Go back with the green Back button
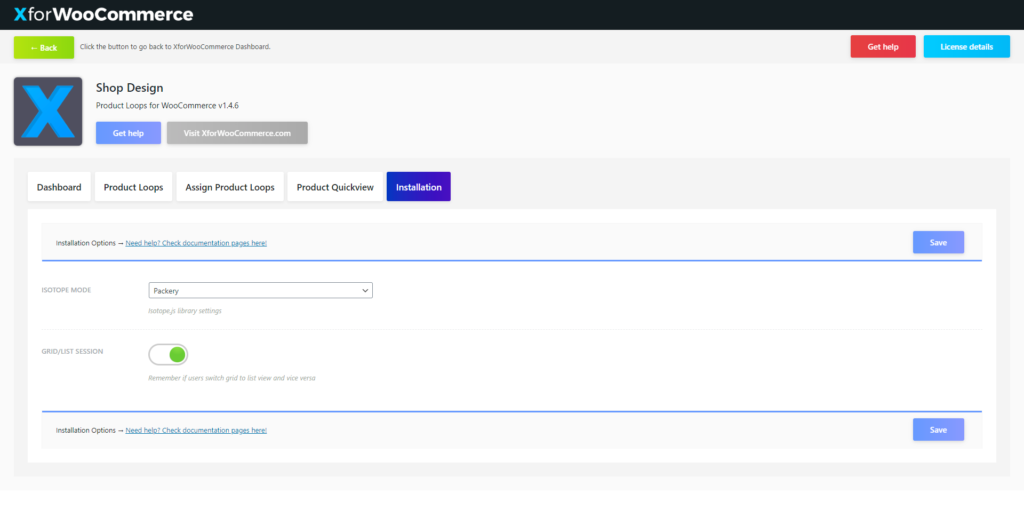 click(x=44, y=48)
